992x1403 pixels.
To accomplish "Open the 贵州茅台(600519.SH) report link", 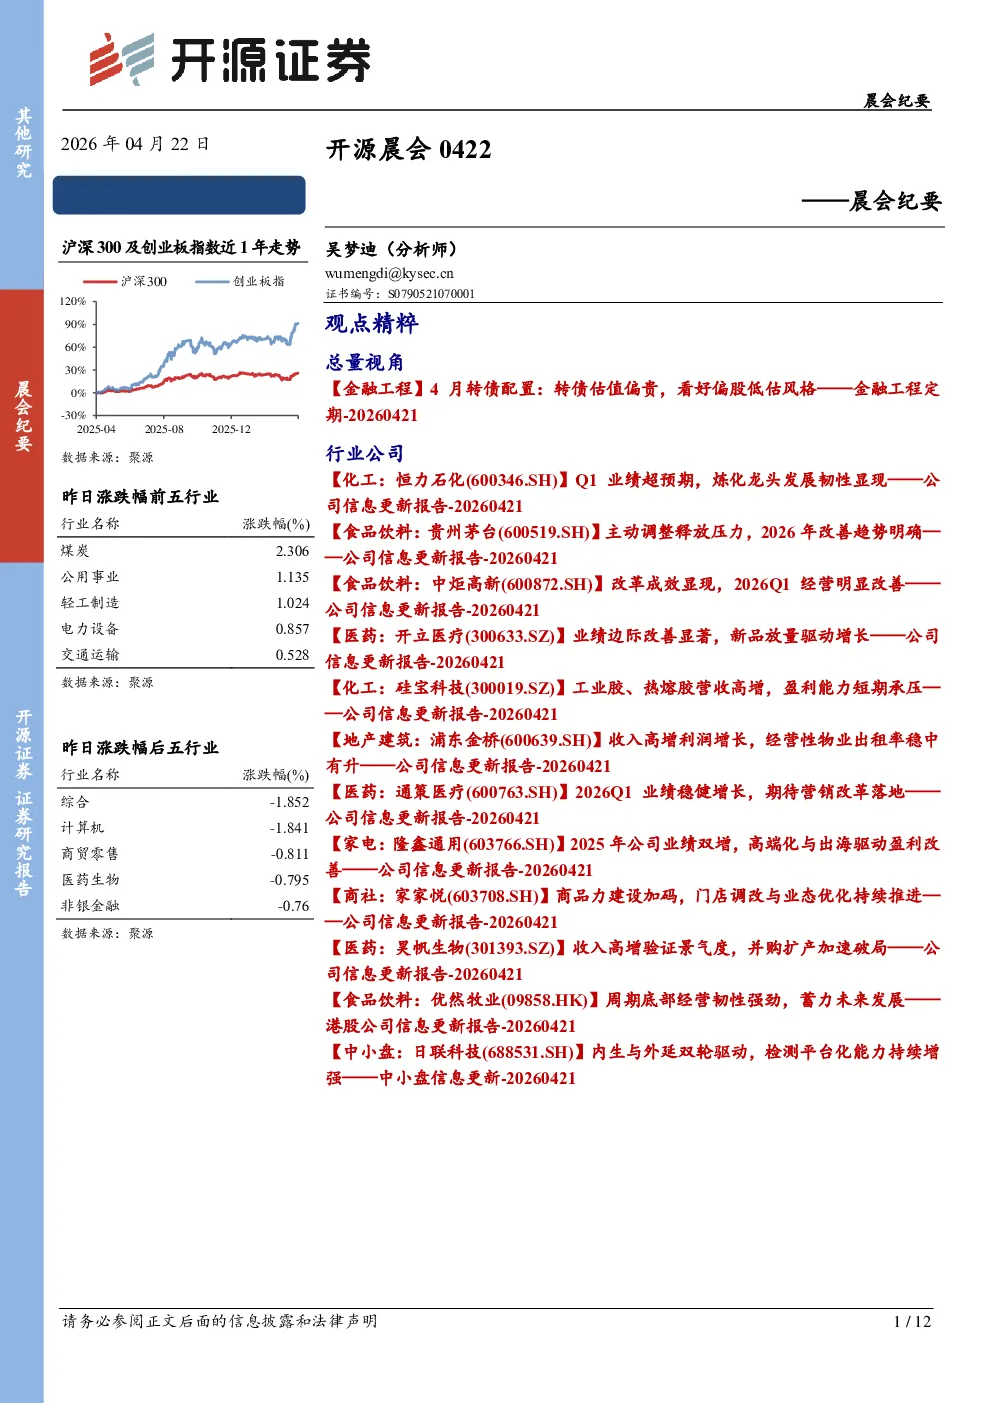I will pyautogui.click(x=633, y=545).
